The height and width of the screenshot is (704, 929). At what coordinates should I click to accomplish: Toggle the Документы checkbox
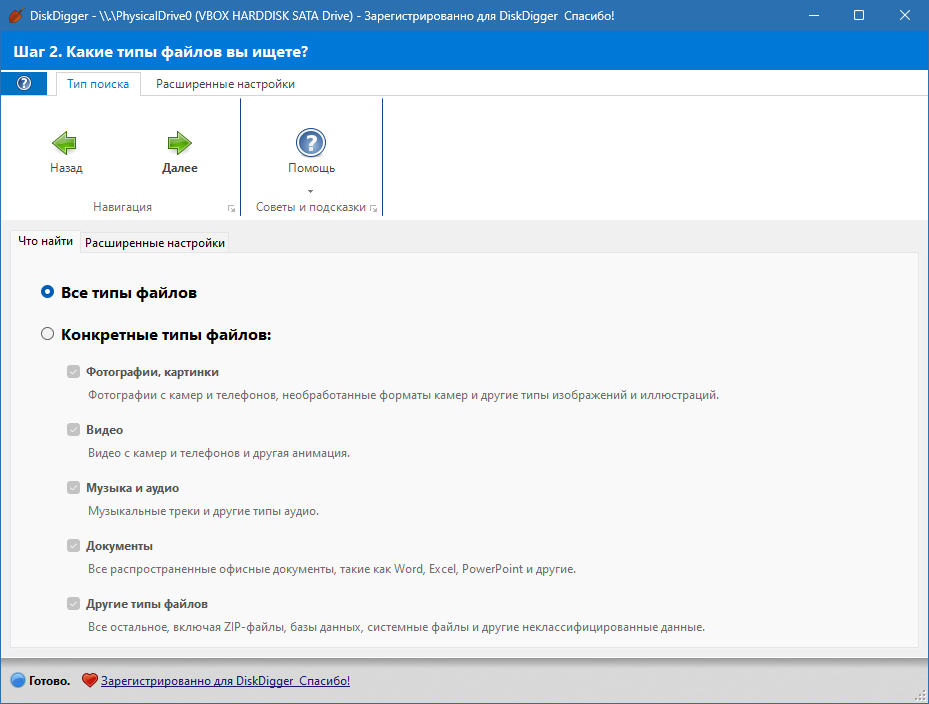pos(73,546)
